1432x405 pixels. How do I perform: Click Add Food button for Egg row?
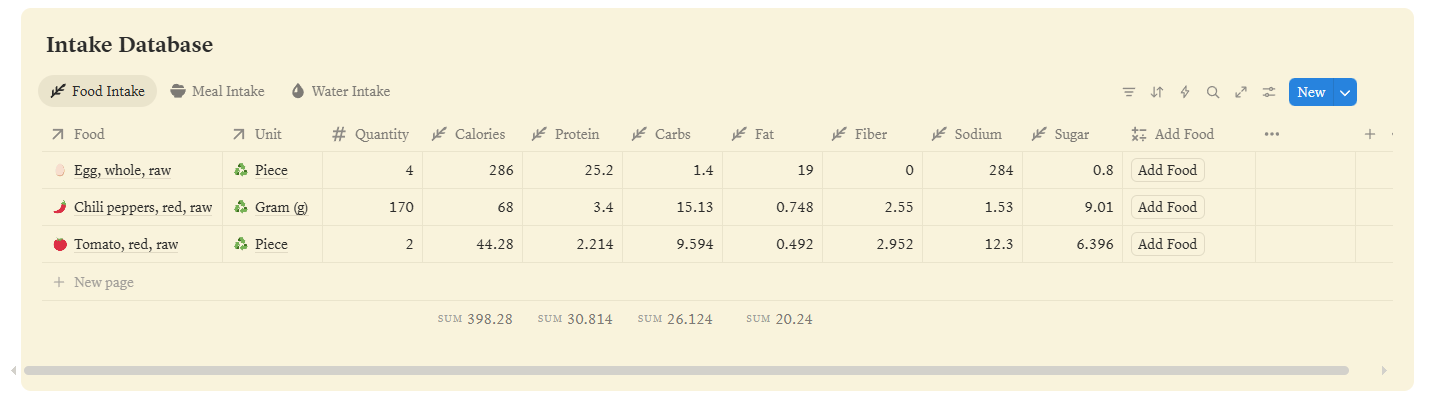click(x=1167, y=170)
